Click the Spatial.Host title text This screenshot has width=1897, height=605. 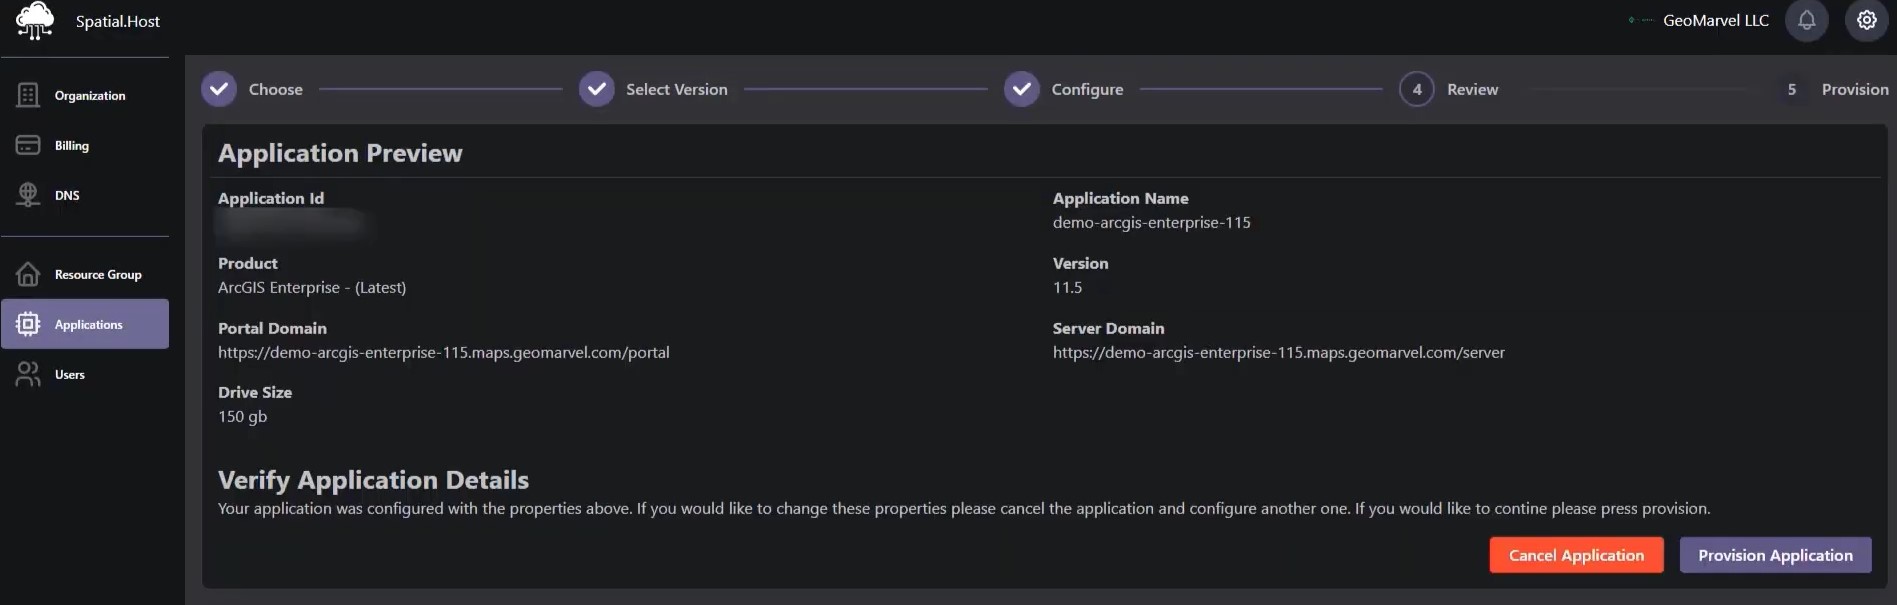pos(117,21)
